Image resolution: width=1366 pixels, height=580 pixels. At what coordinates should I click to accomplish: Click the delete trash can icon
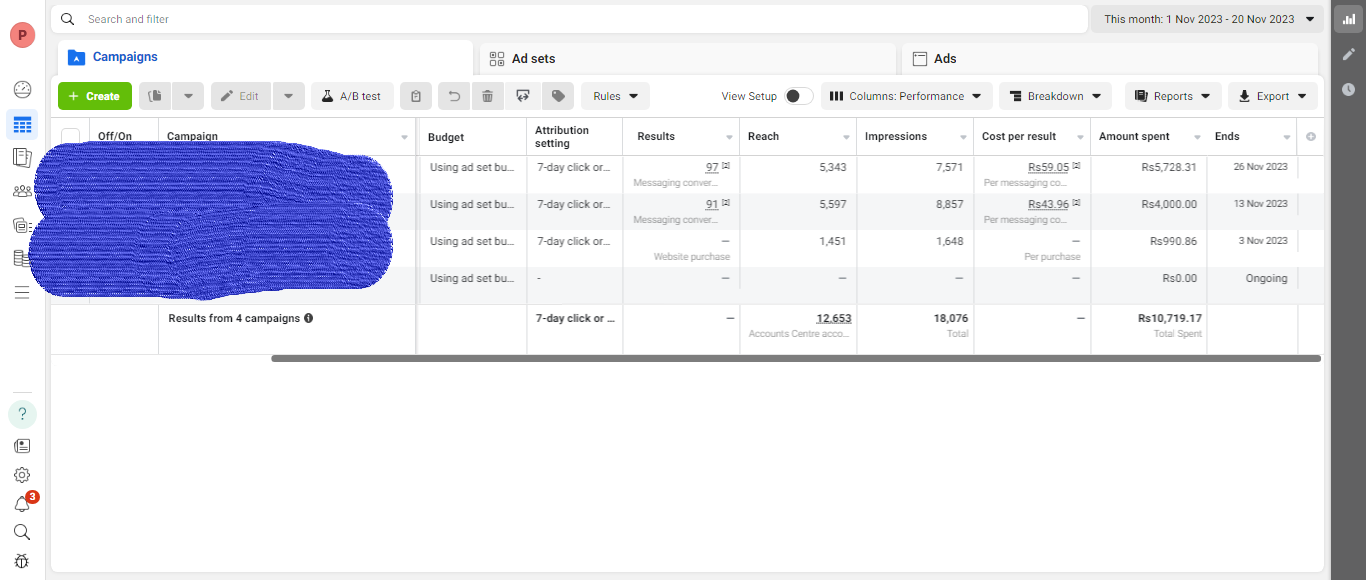(x=487, y=96)
